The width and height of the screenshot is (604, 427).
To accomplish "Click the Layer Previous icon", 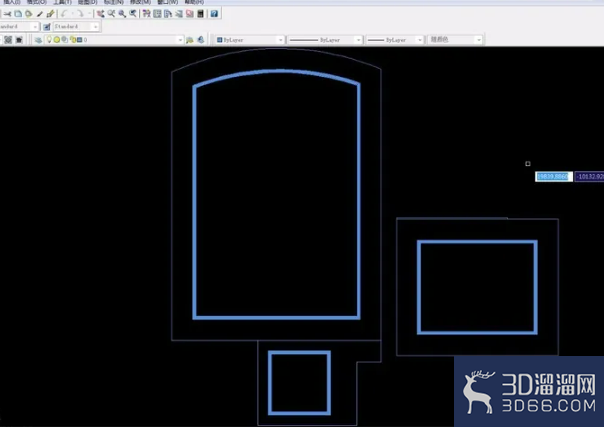I will (201, 40).
